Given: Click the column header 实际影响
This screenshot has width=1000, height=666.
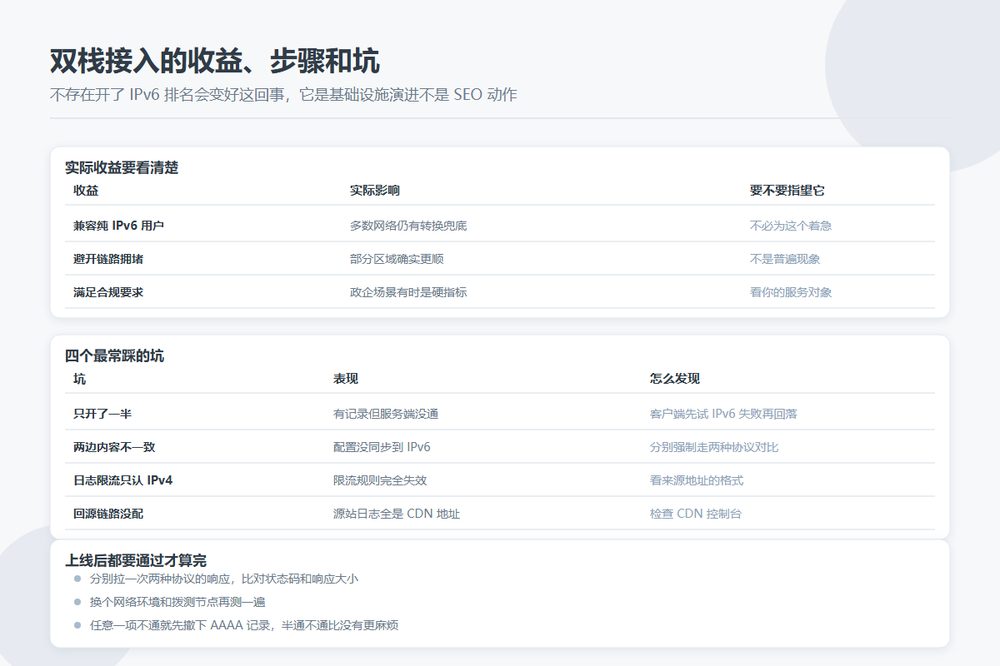Looking at the screenshot, I should 375,191.
